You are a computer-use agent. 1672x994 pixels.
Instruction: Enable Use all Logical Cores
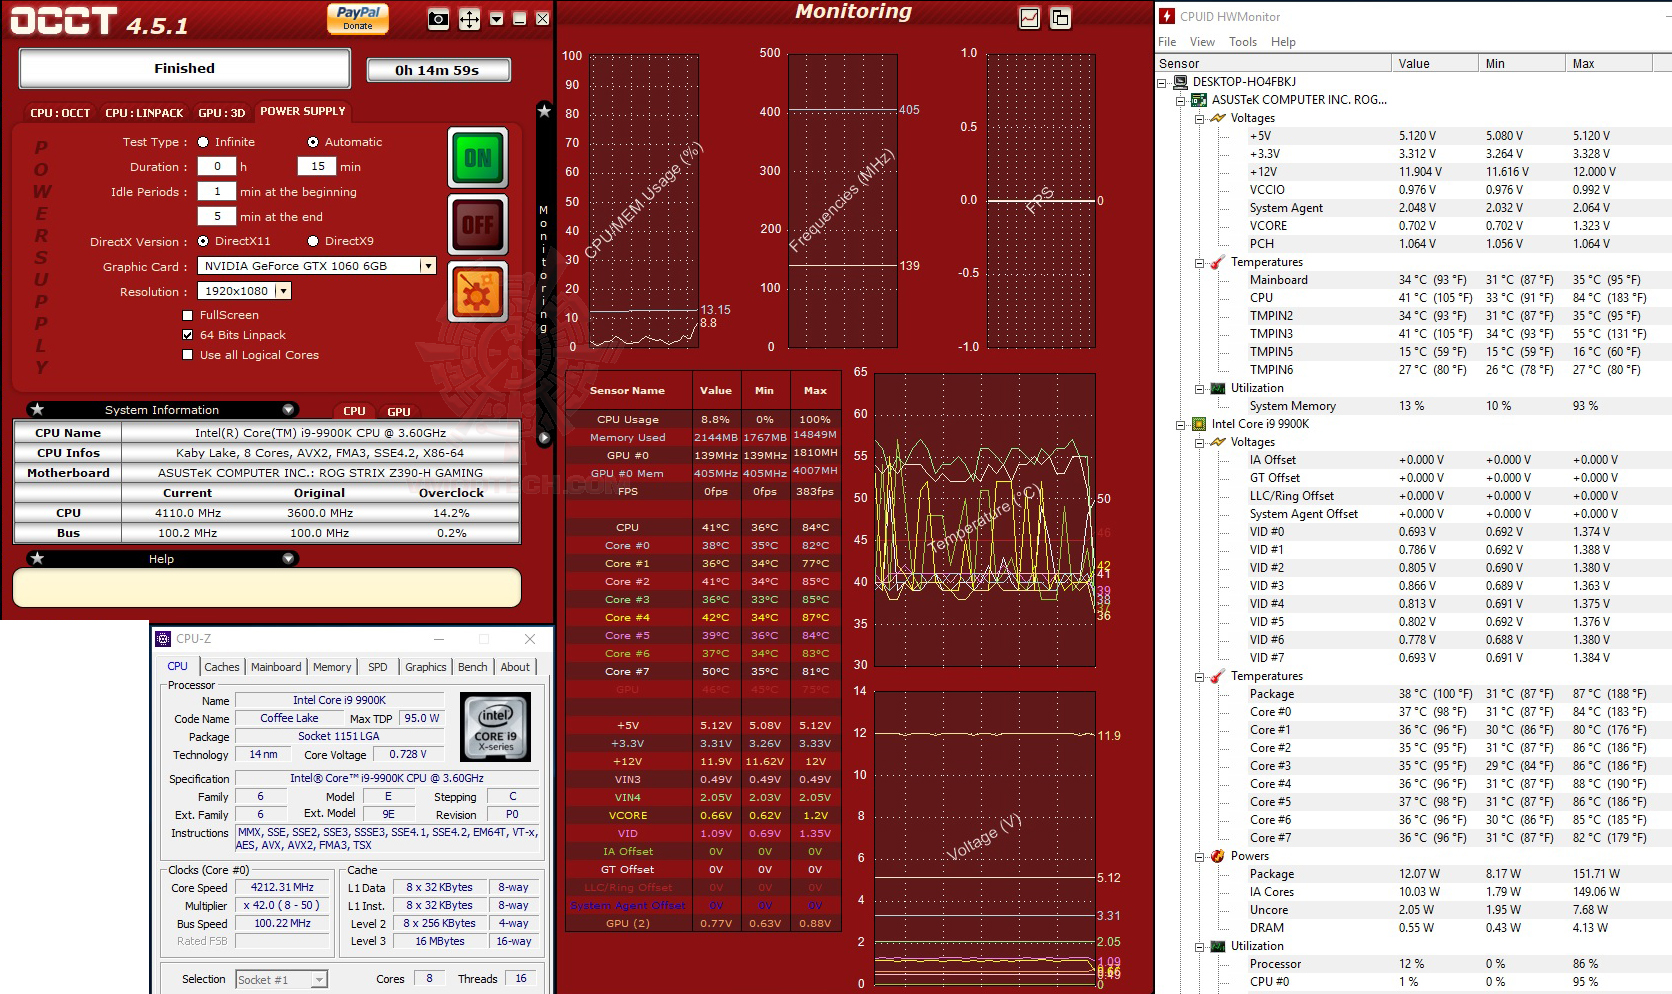pos(187,355)
